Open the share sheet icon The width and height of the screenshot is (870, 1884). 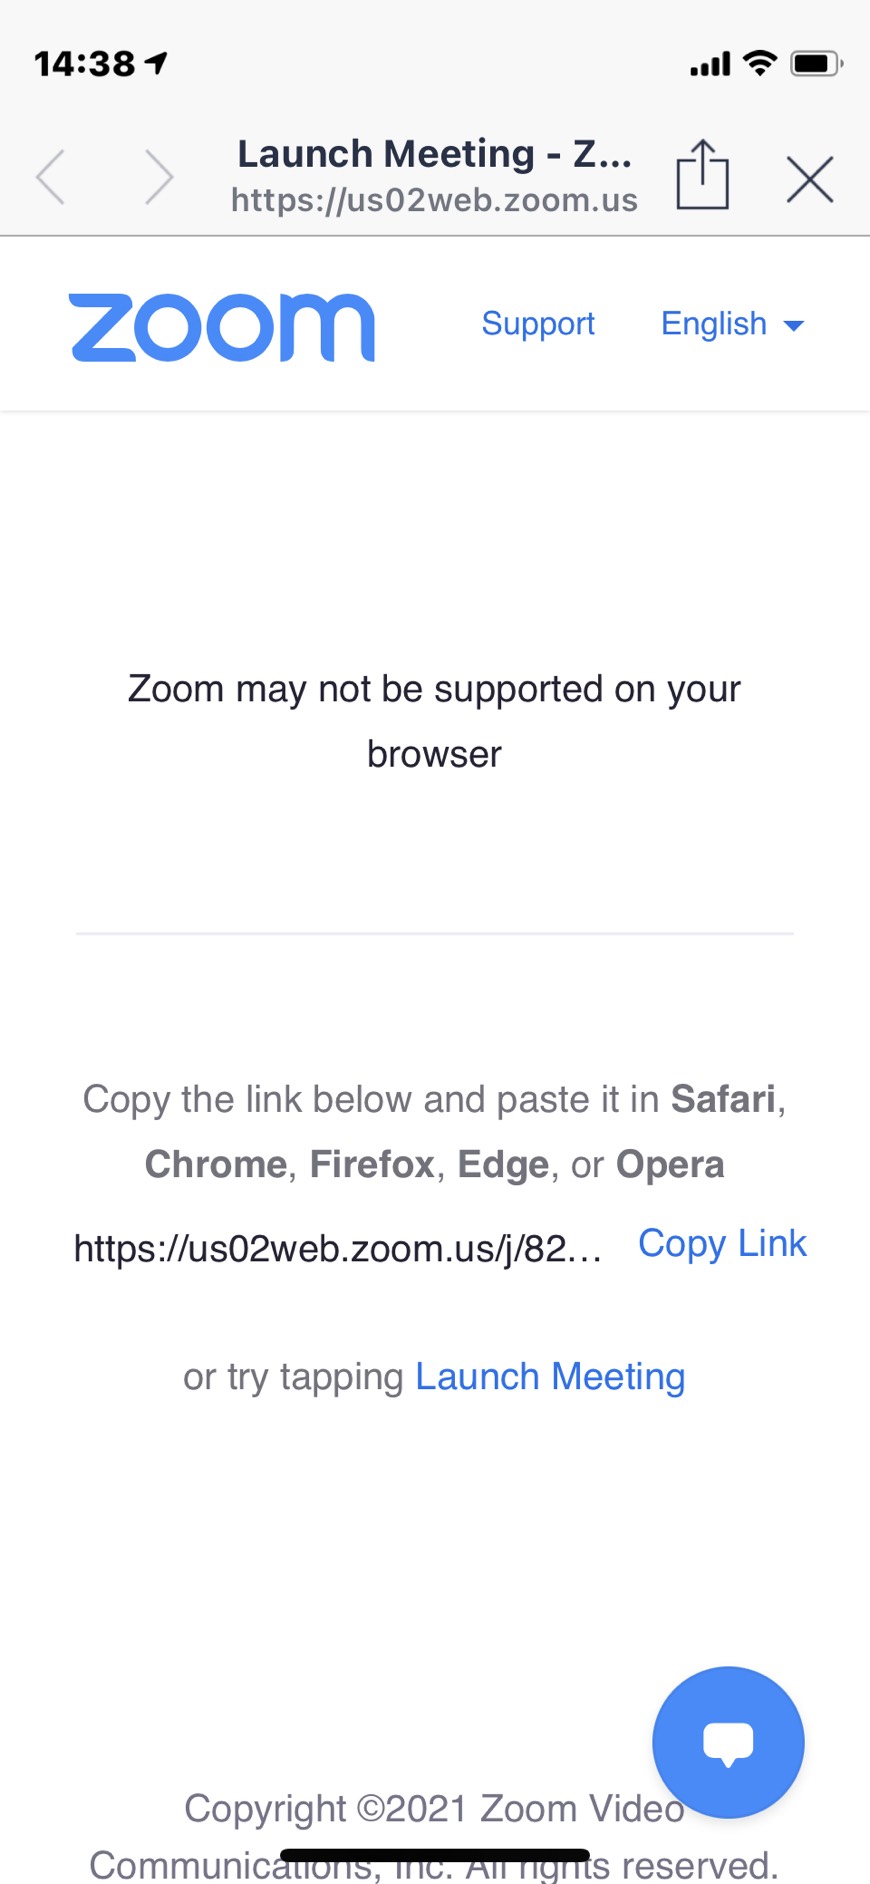pyautogui.click(x=702, y=174)
